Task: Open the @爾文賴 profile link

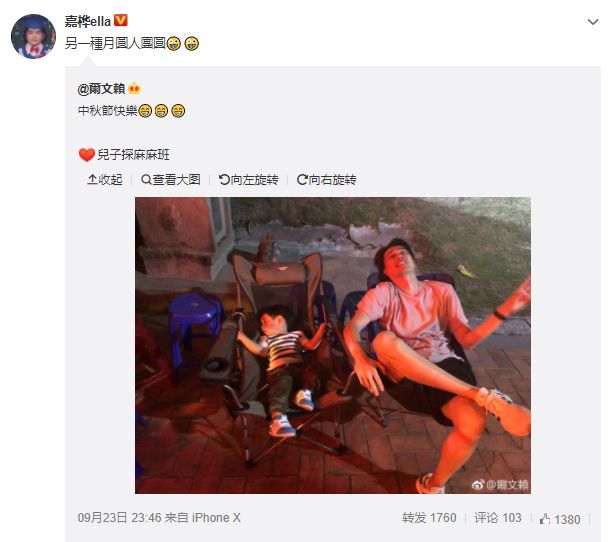Action: (101, 89)
